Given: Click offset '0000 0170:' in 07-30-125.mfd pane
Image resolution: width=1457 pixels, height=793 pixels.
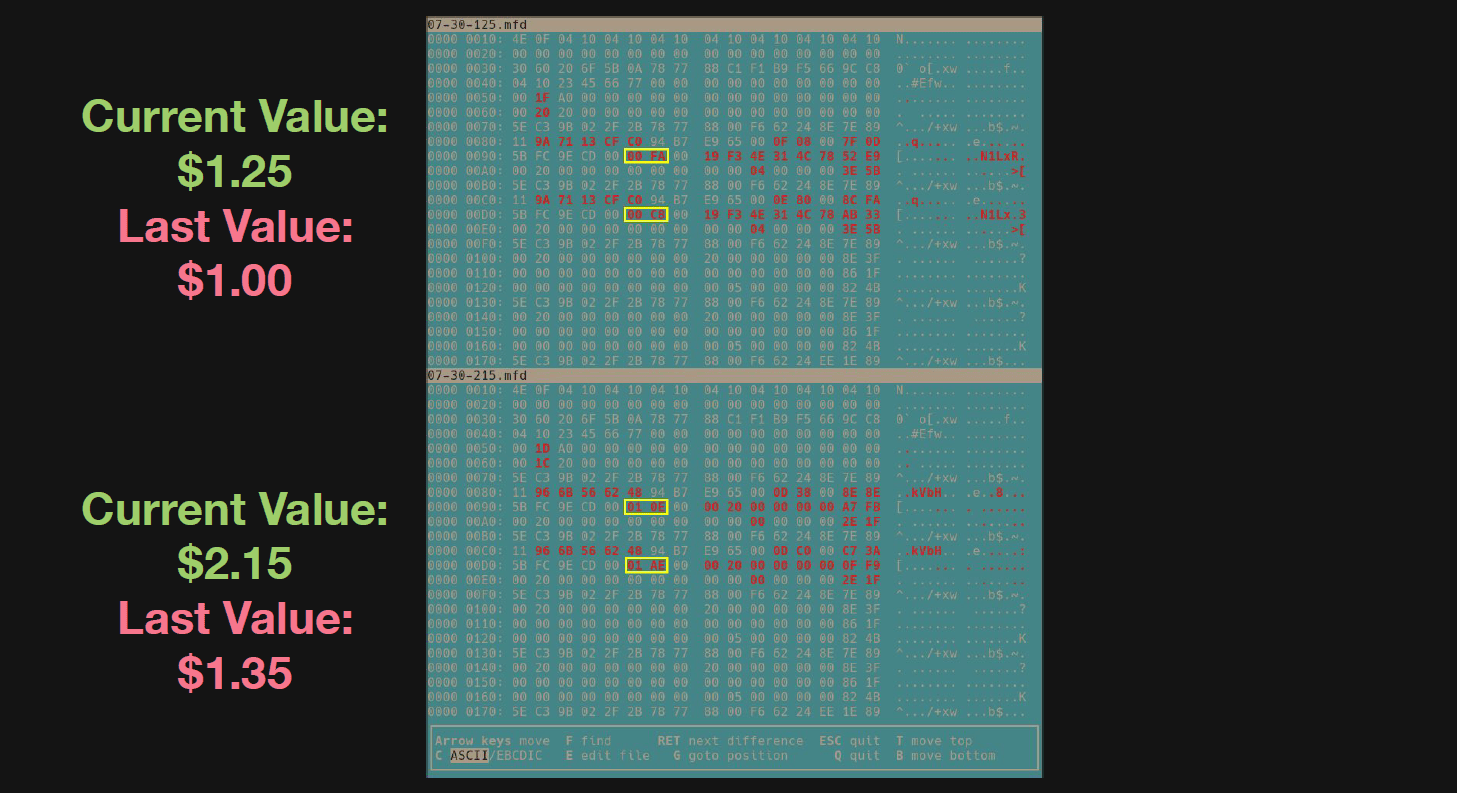Looking at the screenshot, I should click(466, 360).
